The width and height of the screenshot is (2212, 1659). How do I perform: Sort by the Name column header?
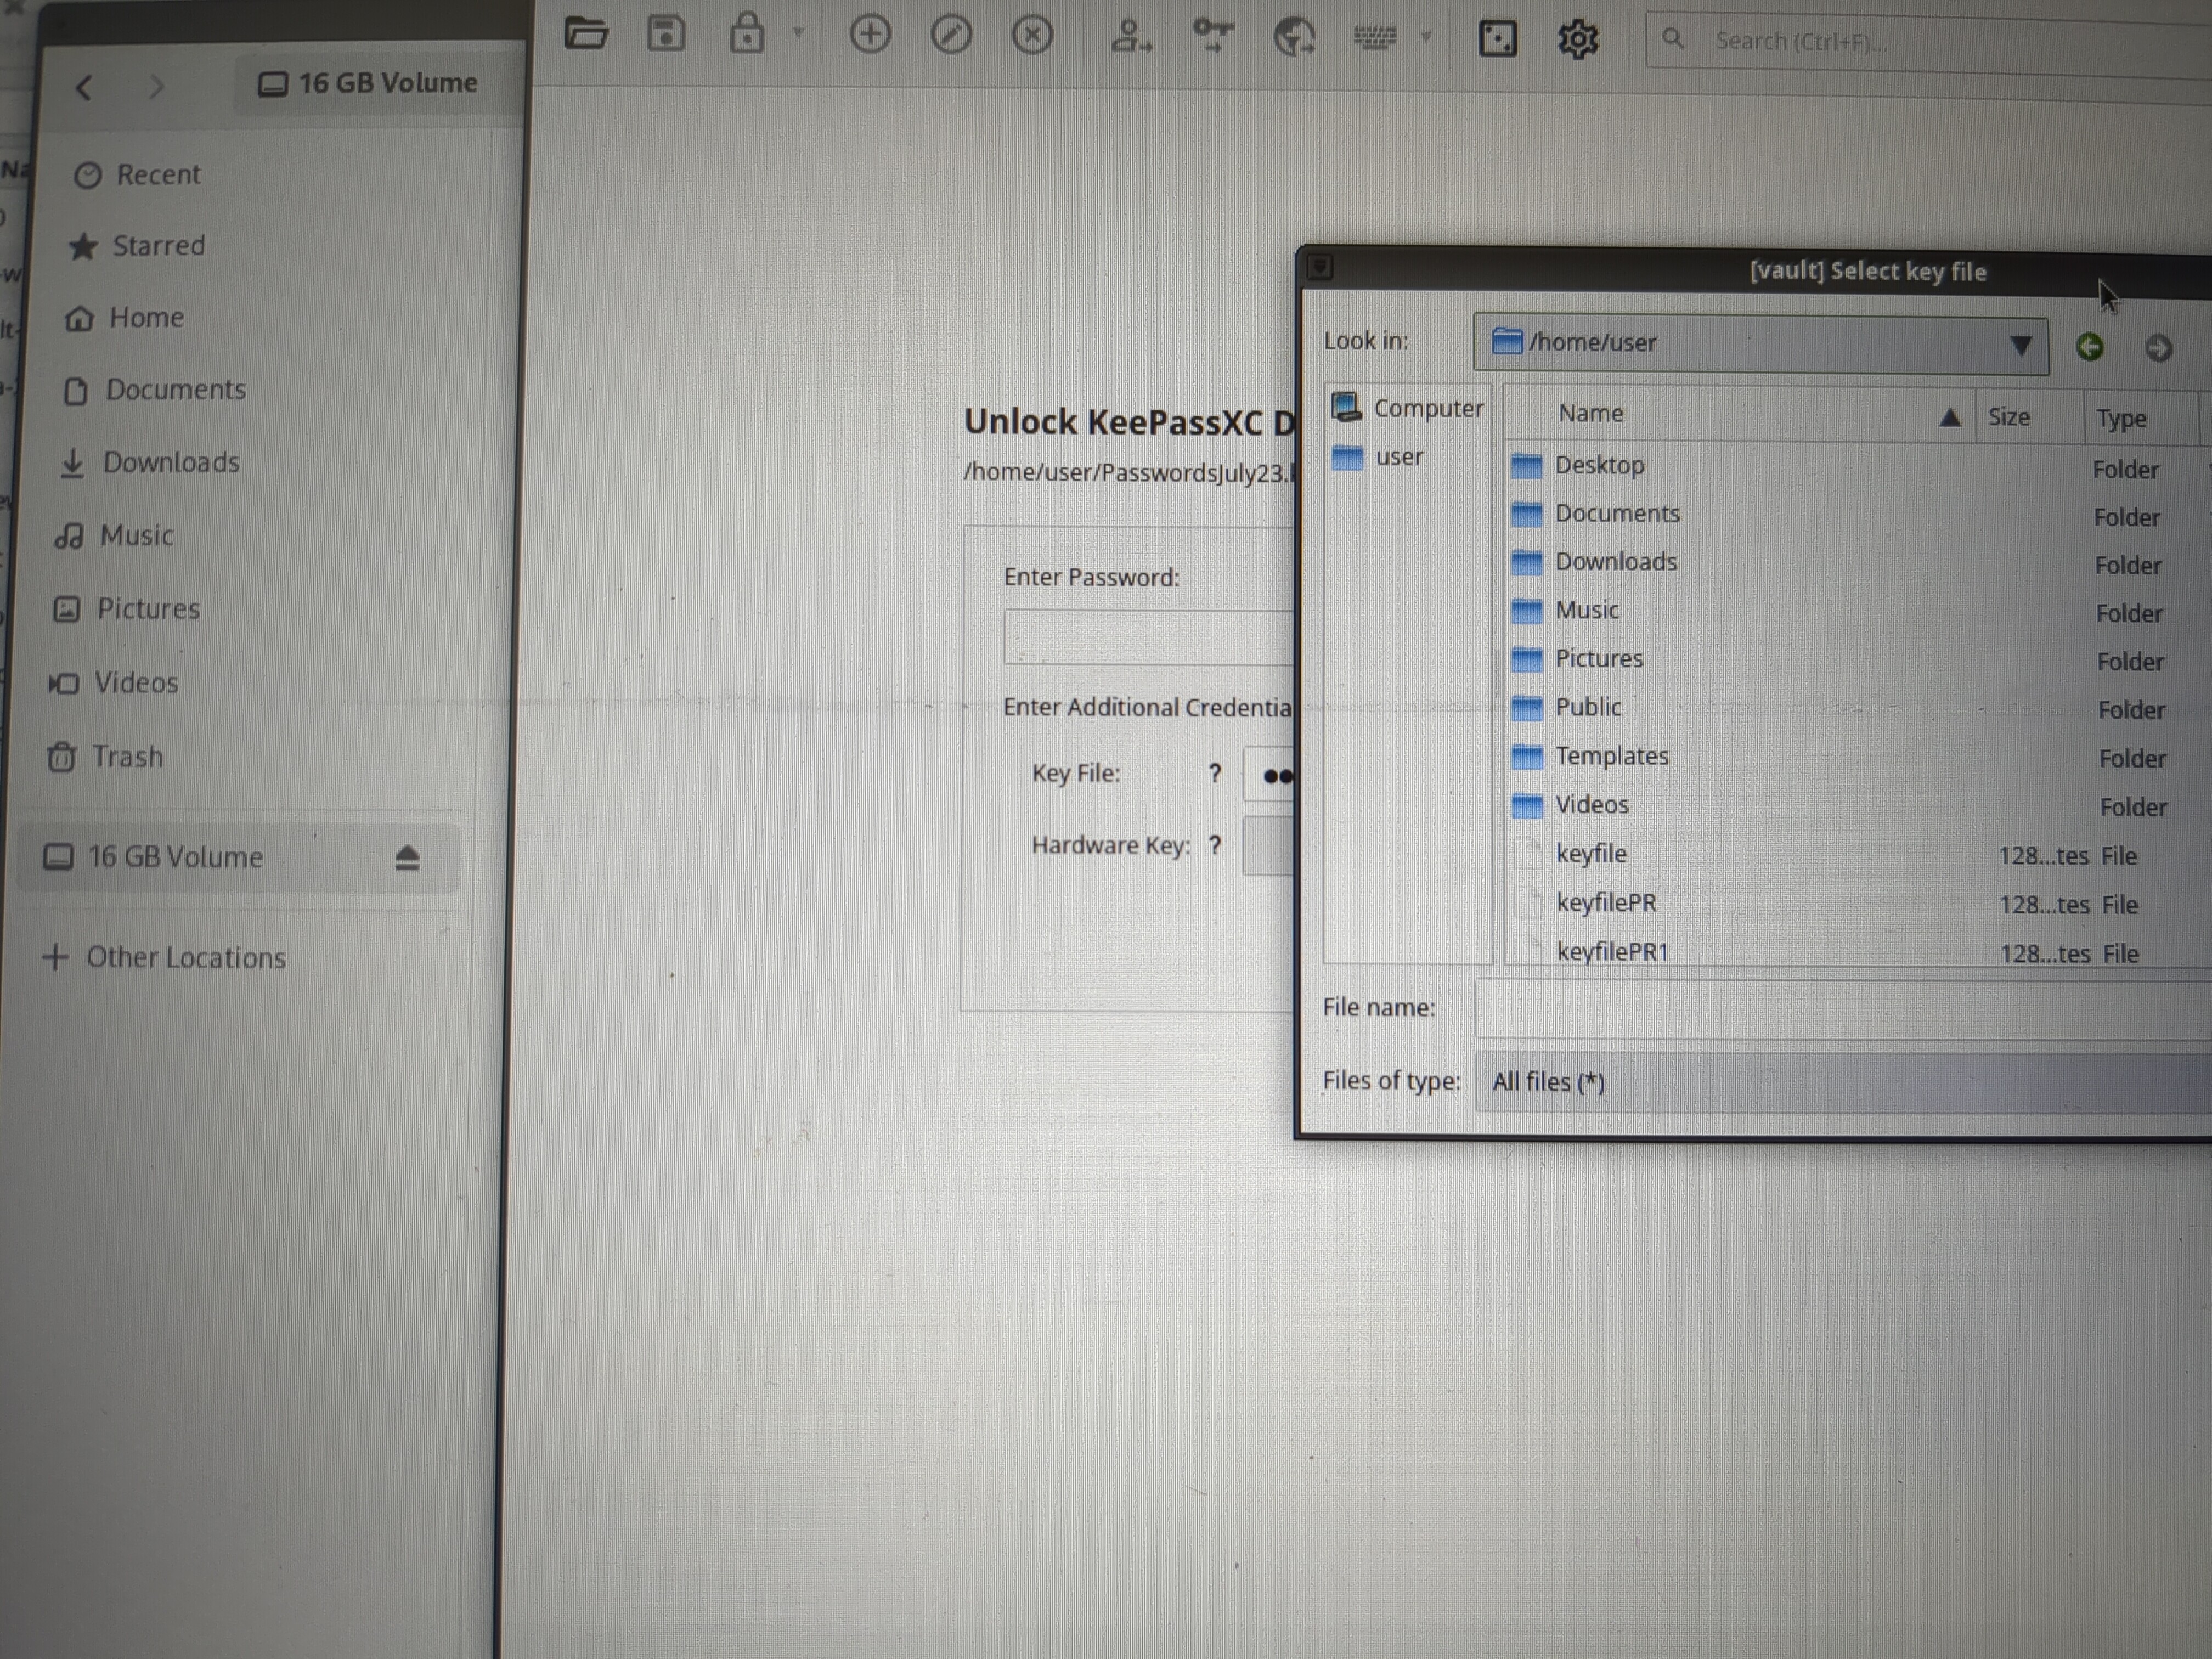click(1740, 414)
